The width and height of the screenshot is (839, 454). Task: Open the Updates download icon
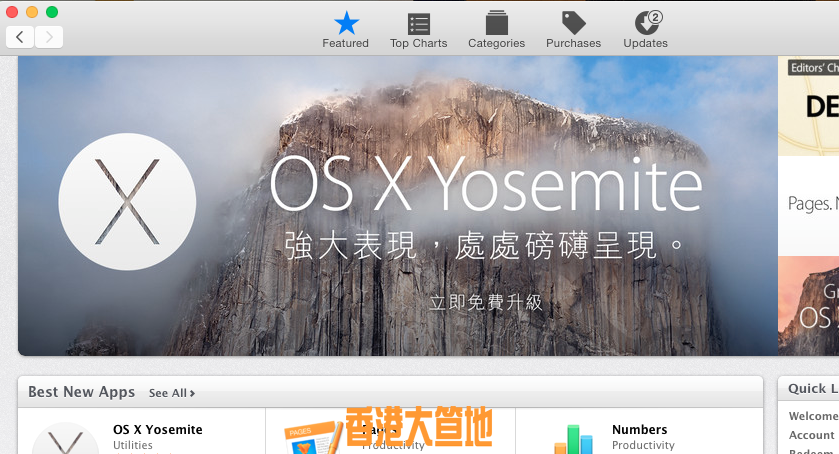[647, 23]
